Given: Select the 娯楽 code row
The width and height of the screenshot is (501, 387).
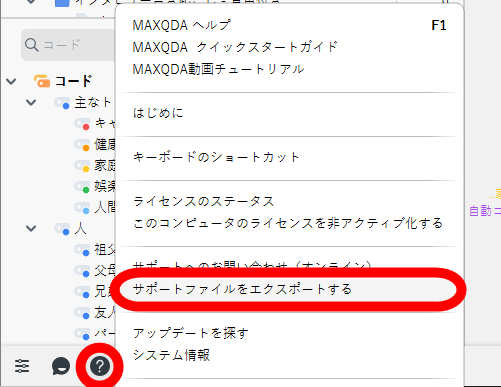Looking at the screenshot, I should (x=105, y=187).
